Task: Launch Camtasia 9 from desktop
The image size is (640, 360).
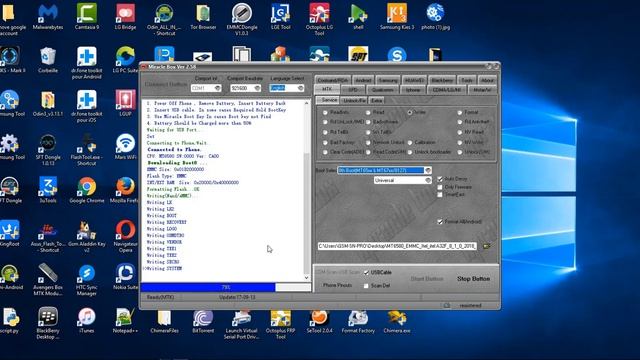Action: pos(87,17)
